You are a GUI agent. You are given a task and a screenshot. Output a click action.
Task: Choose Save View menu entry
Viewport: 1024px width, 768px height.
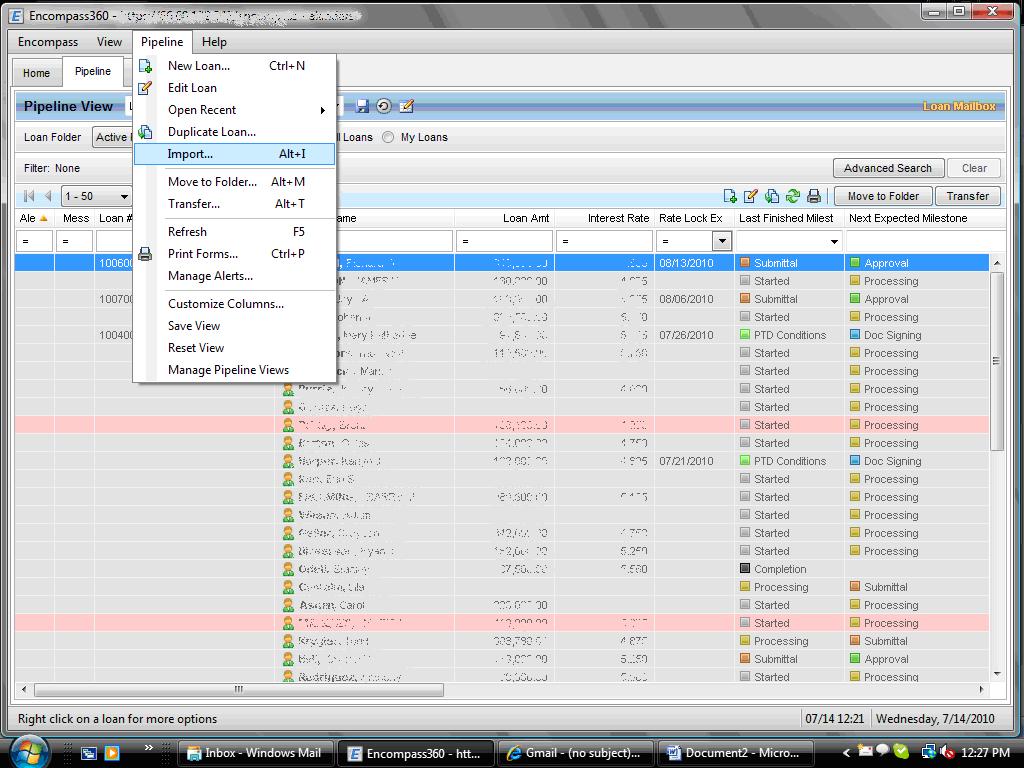(234, 326)
